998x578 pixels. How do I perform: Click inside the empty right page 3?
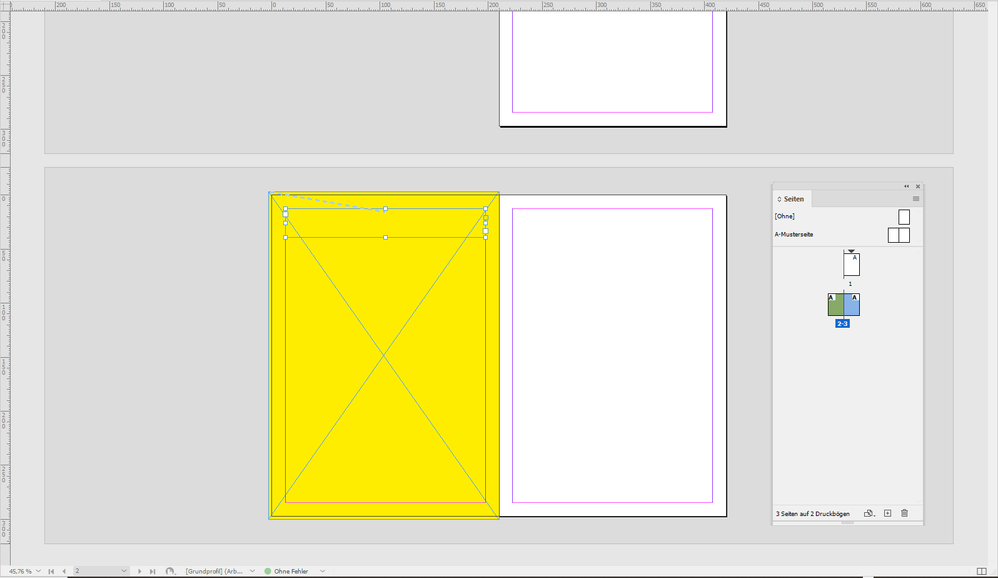point(612,355)
